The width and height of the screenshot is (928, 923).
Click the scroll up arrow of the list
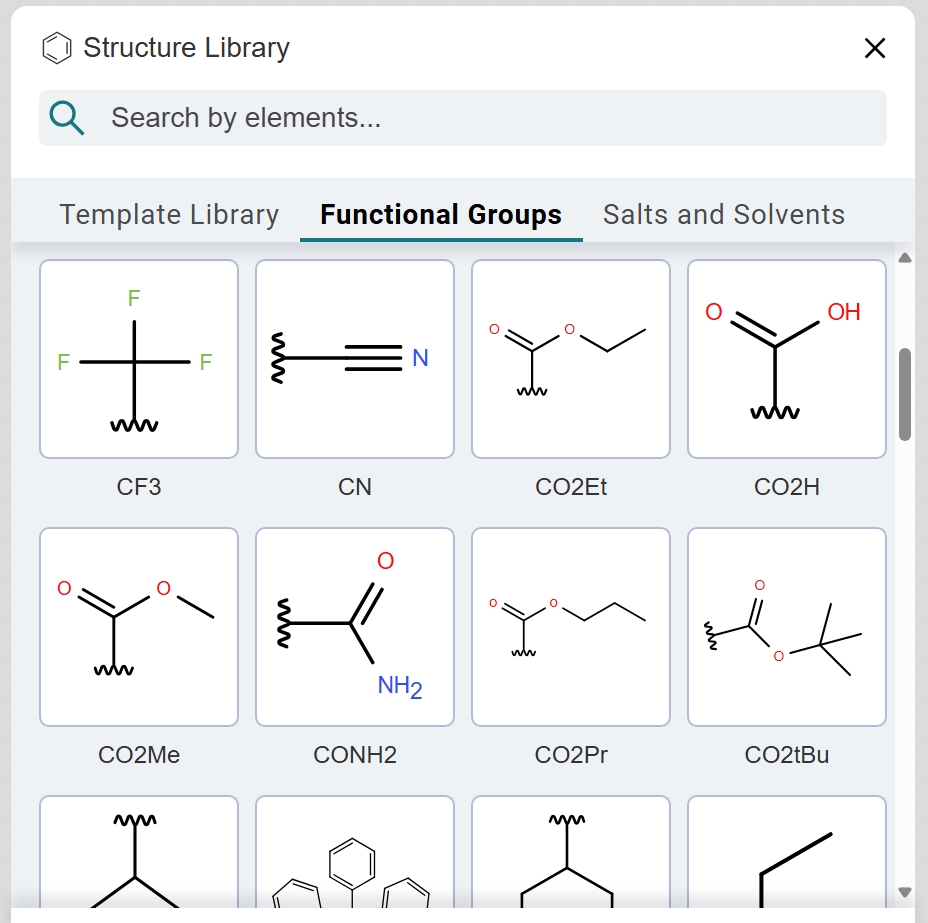tap(905, 258)
